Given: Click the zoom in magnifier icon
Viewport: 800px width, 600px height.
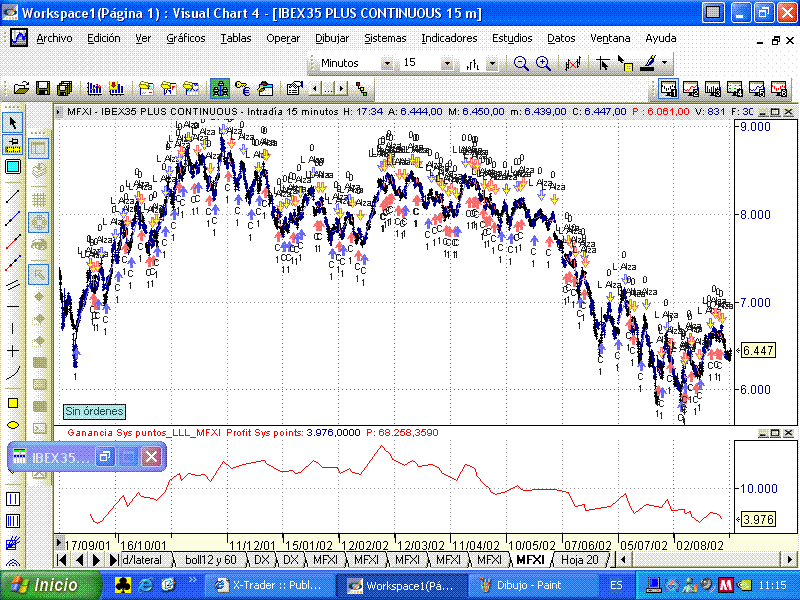Looking at the screenshot, I should 543,64.
